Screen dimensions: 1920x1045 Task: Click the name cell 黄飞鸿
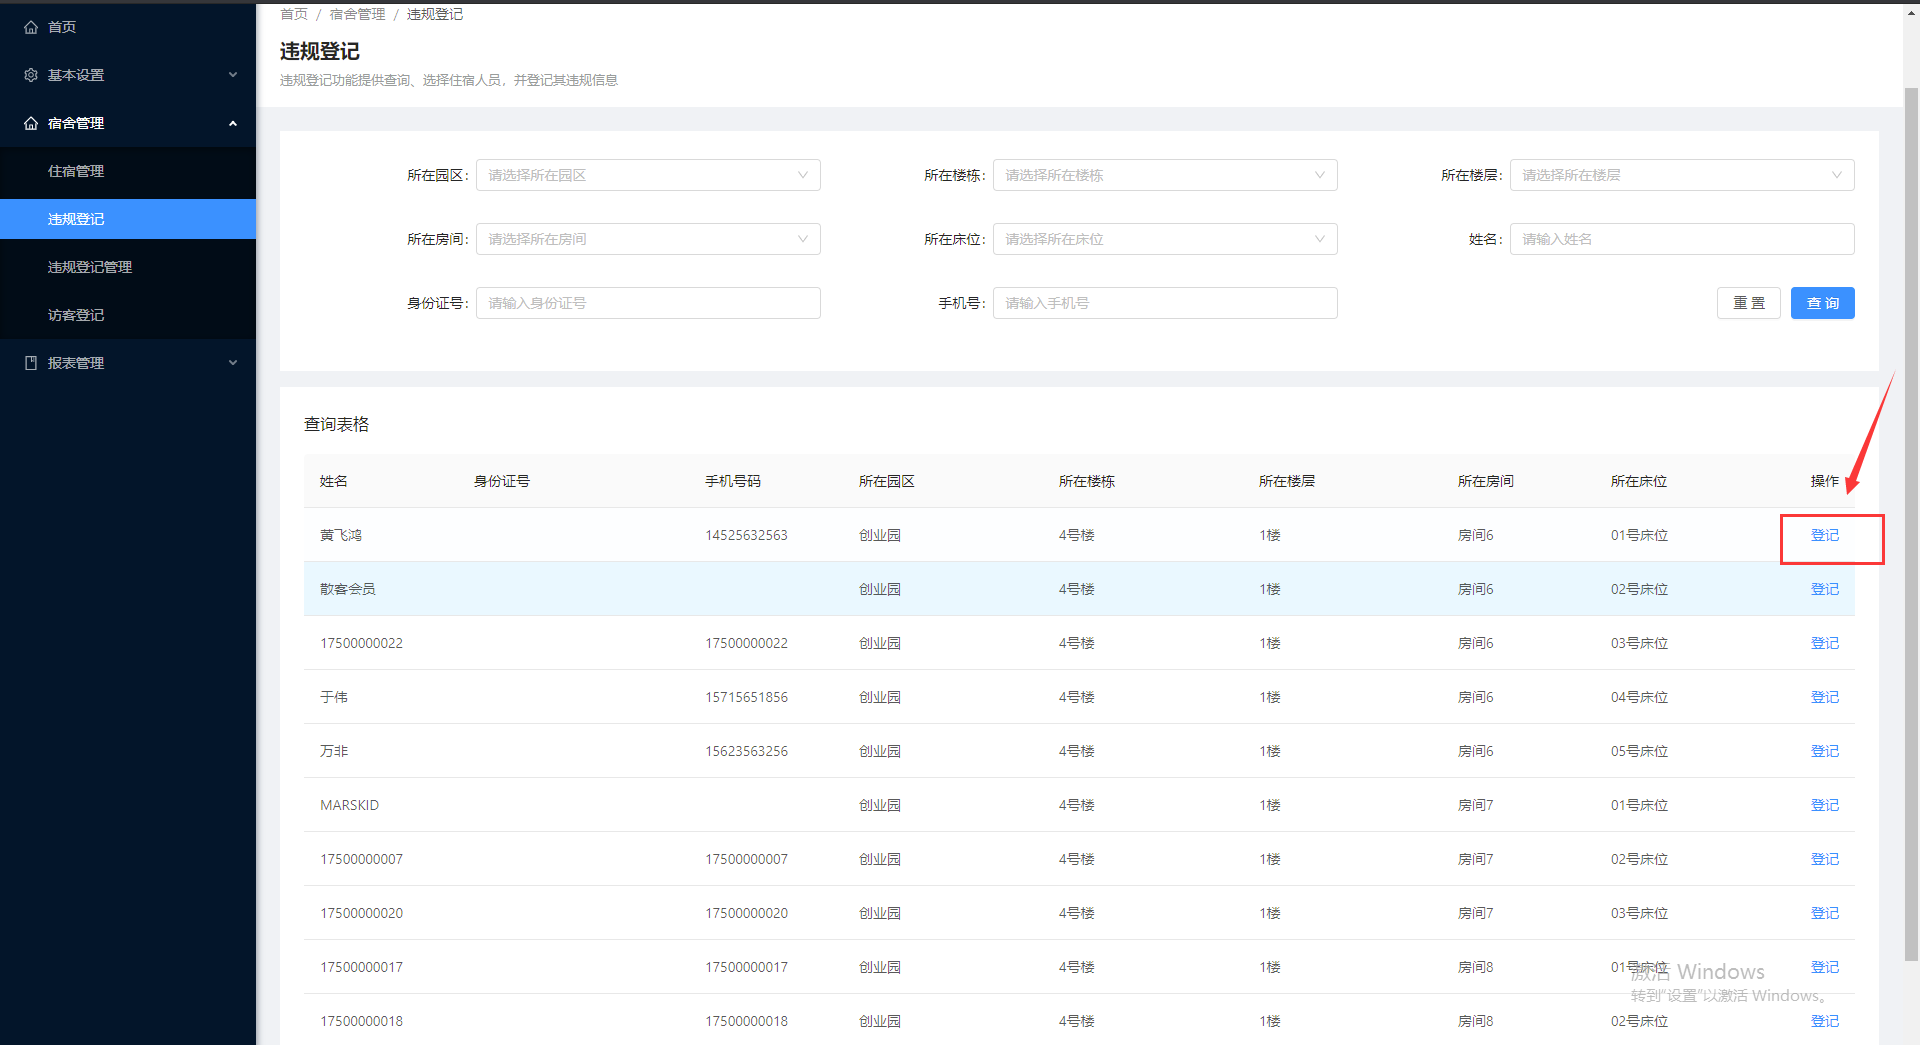click(x=341, y=535)
